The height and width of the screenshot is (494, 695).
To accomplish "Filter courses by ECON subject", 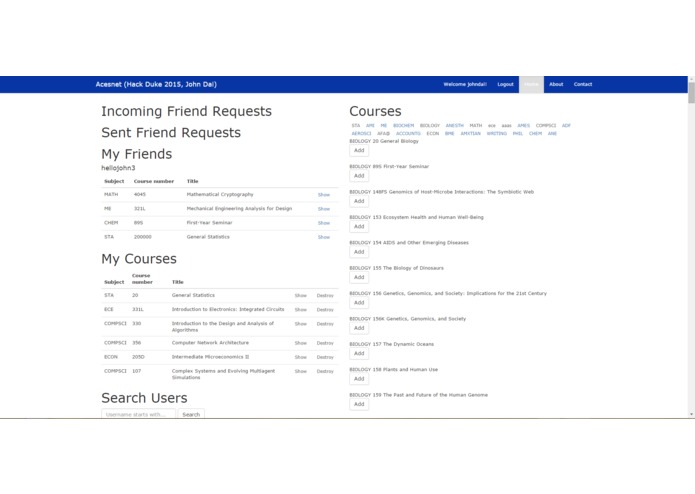I will [x=433, y=133].
